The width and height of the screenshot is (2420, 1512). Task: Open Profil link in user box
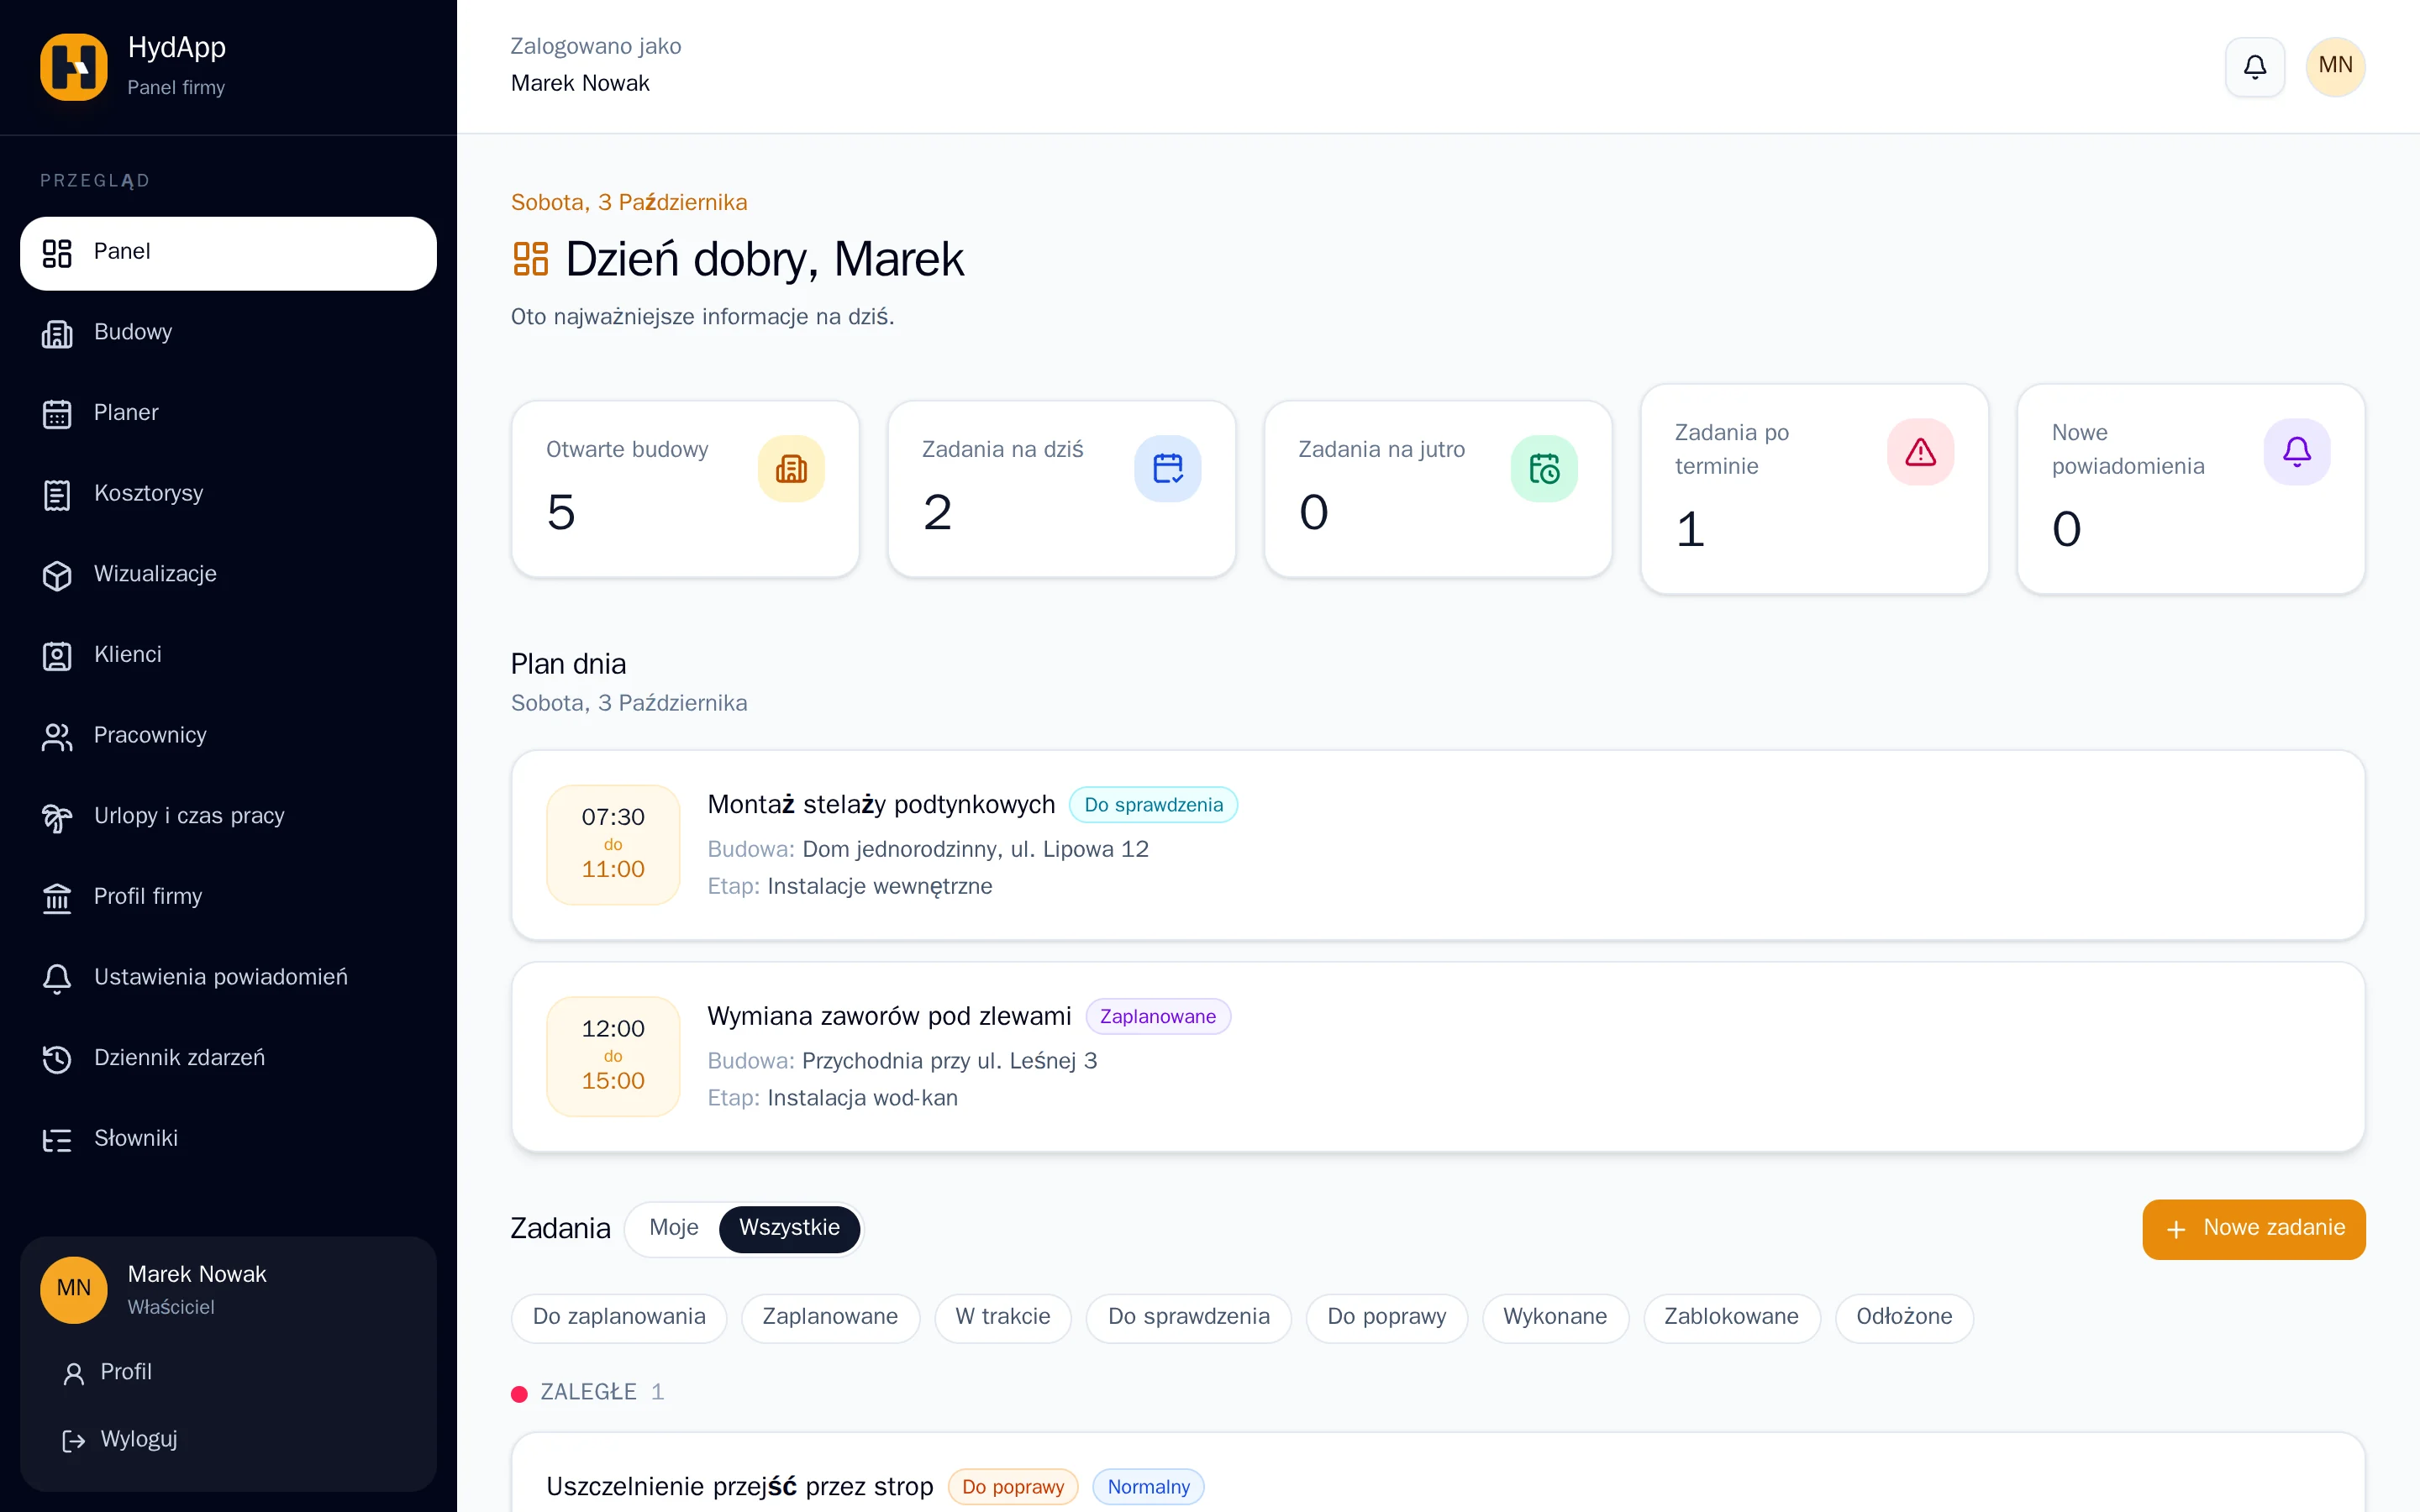click(228, 1373)
